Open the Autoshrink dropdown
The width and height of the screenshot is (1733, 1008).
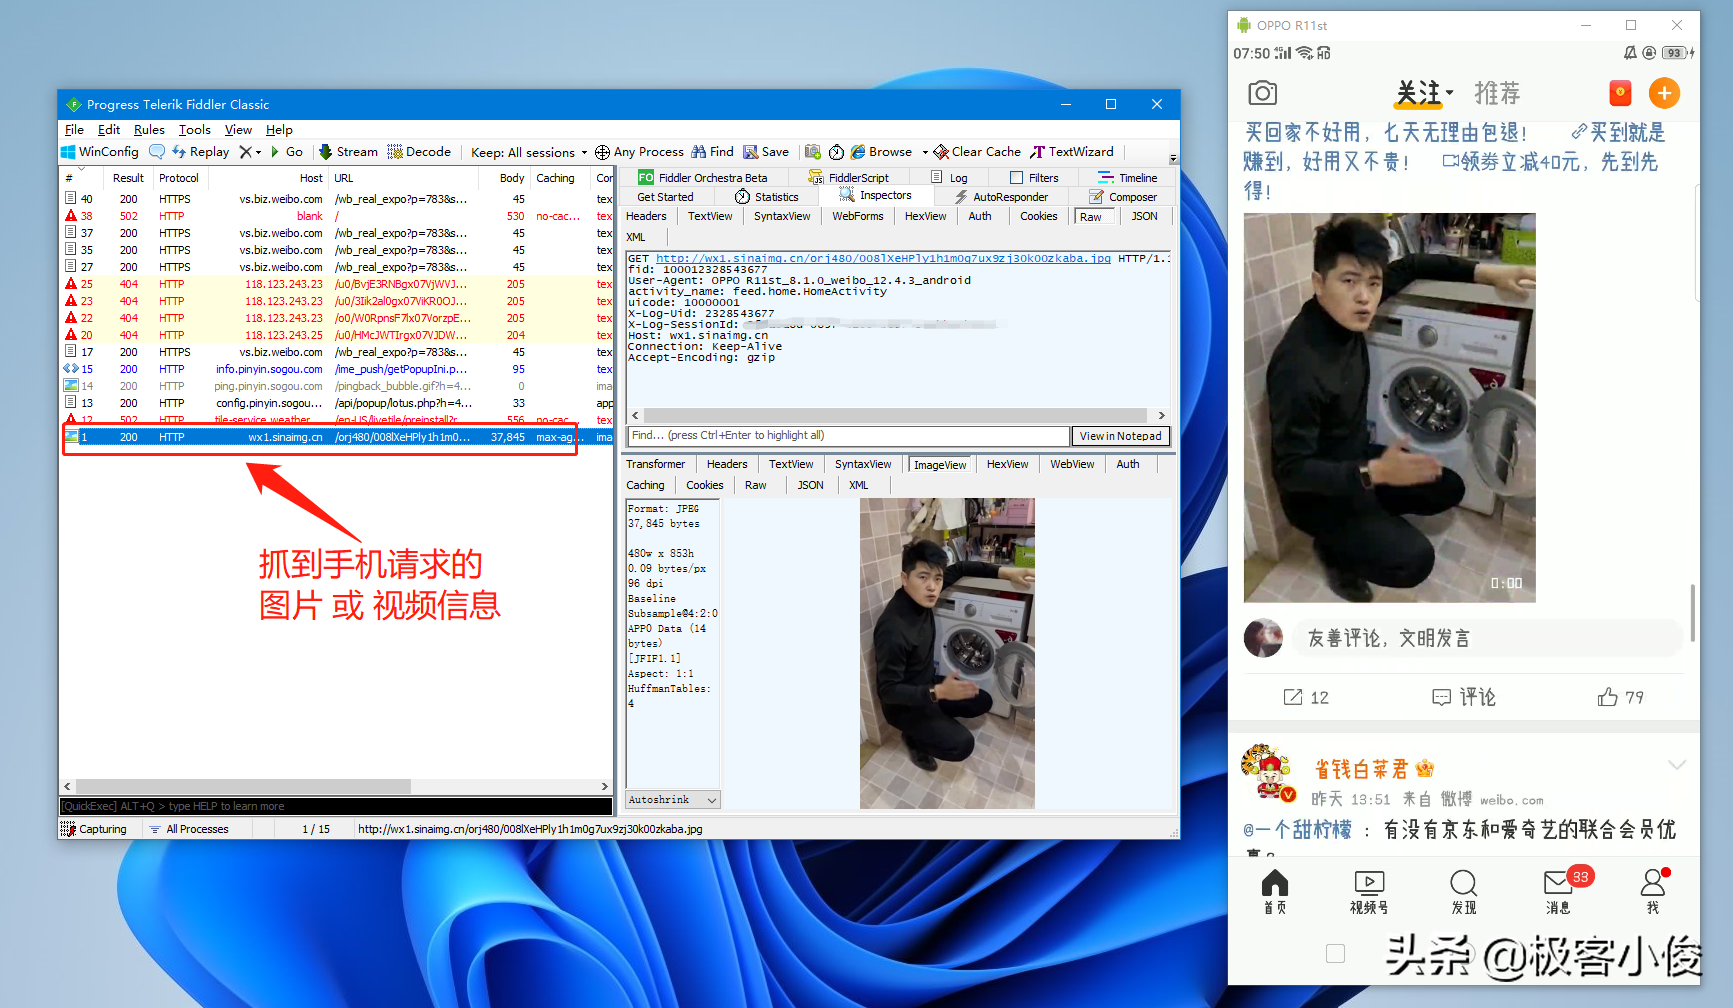[x=711, y=799]
